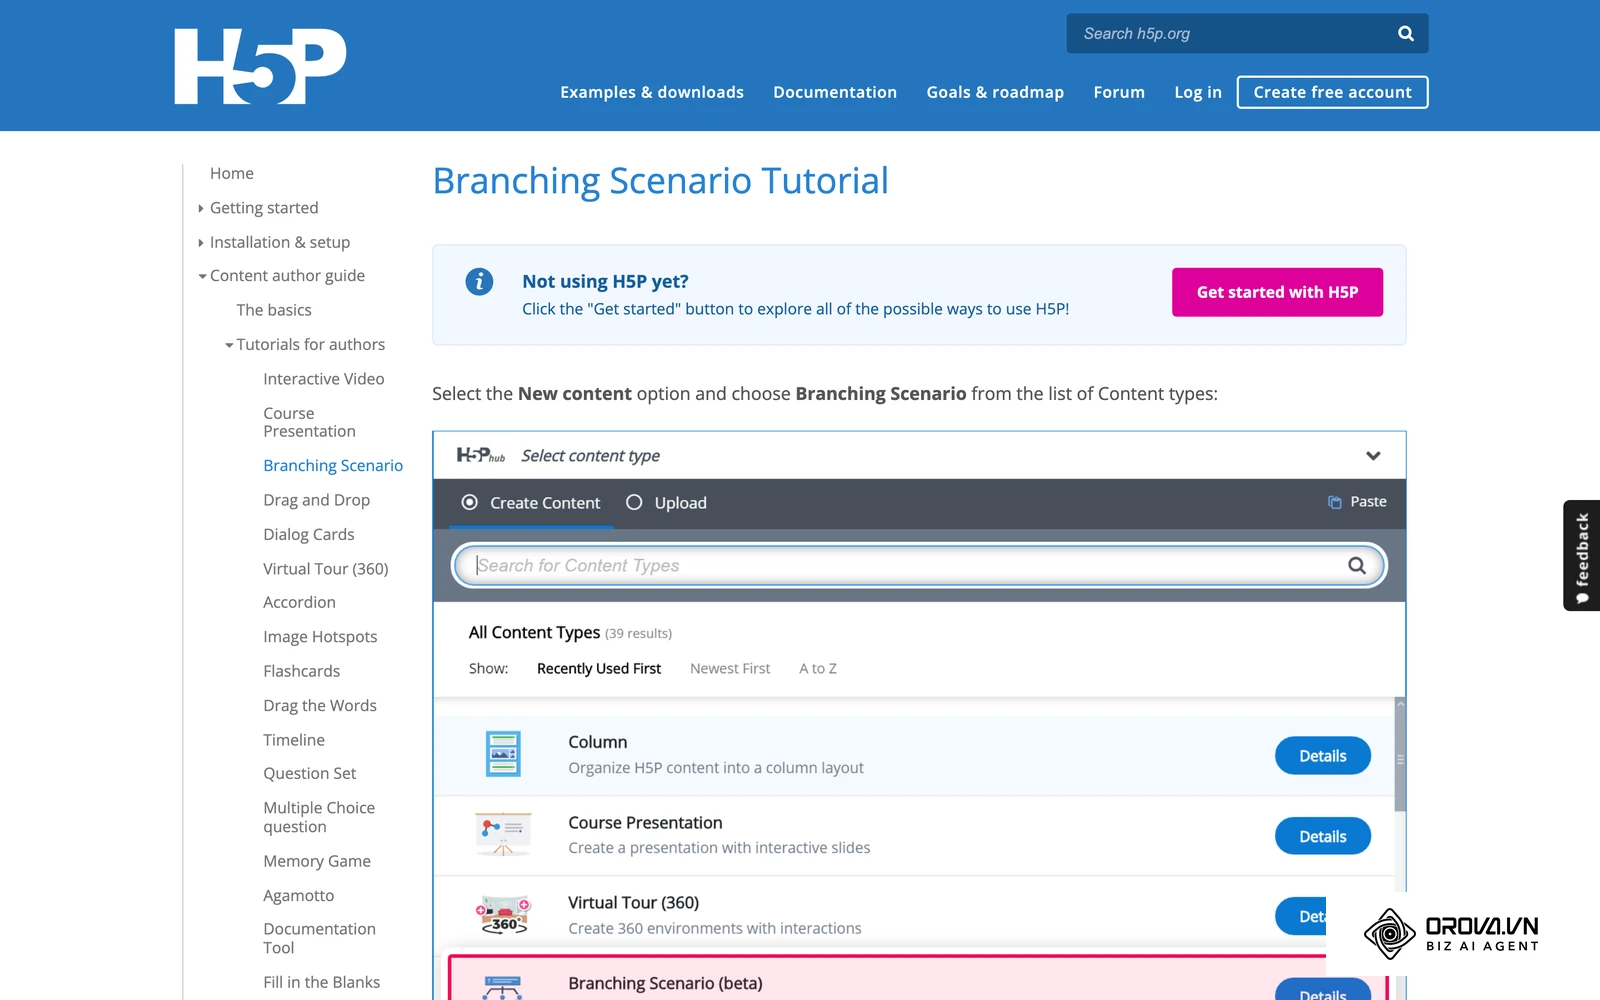Expand the Getting started tree item

[201, 208]
